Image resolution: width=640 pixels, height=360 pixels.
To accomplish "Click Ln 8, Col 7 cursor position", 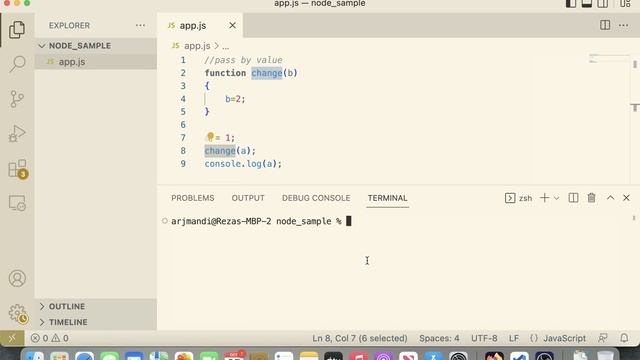I will pos(360,338).
